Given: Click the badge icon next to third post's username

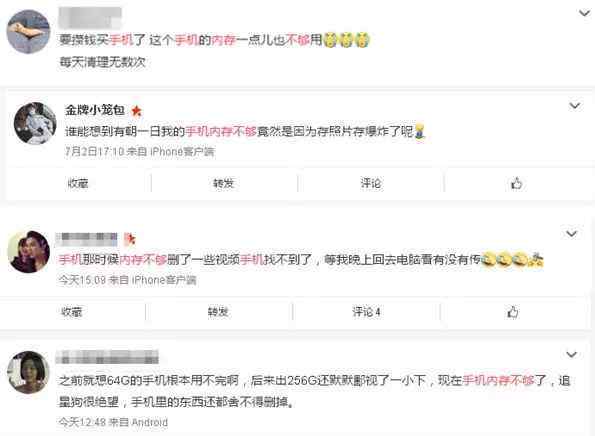Looking at the screenshot, I should (x=130, y=239).
